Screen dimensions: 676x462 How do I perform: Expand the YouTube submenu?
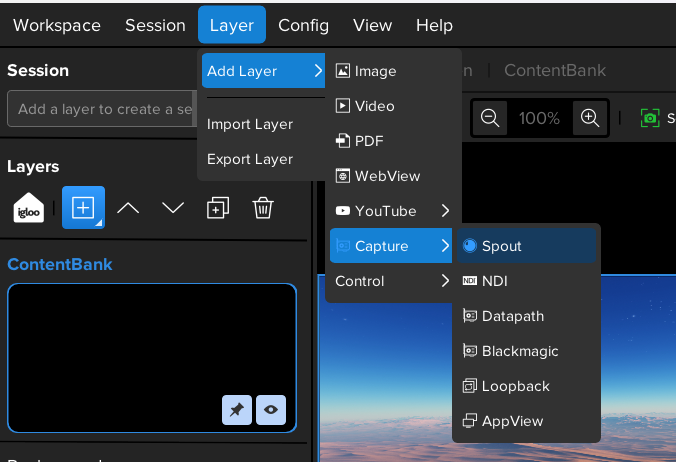click(393, 211)
